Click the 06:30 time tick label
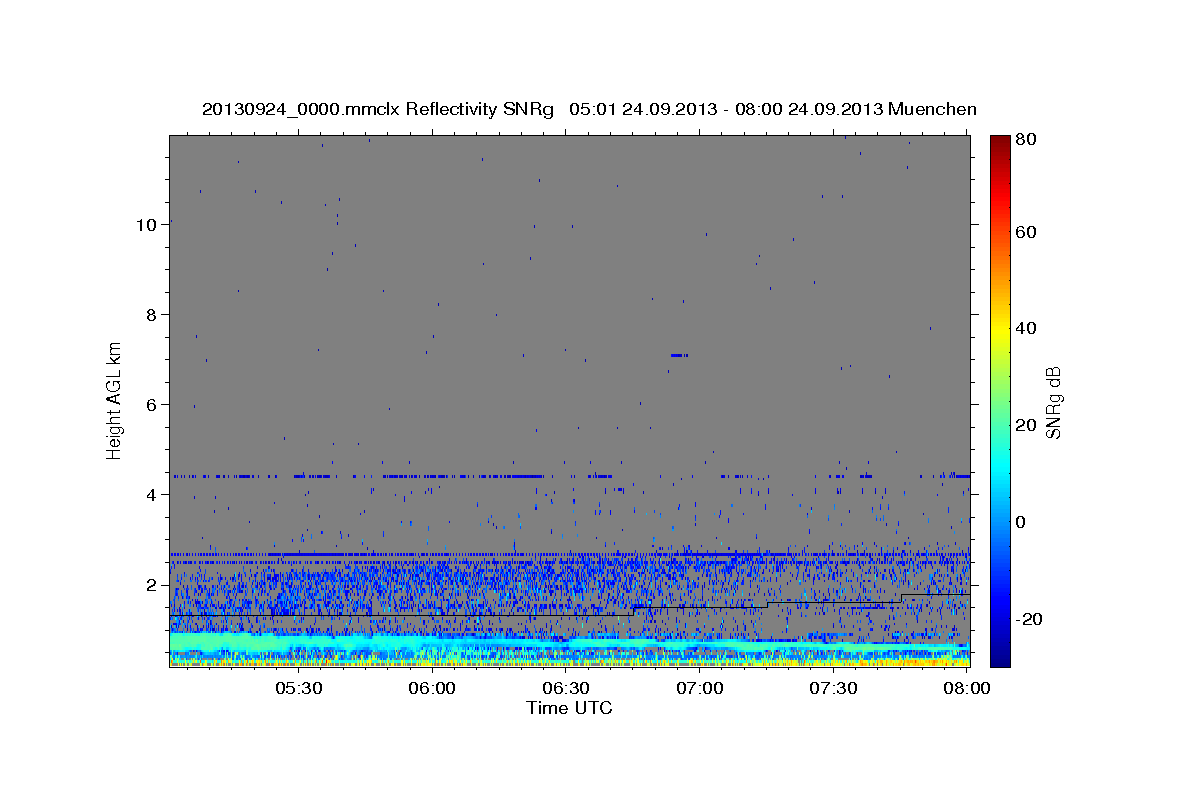Image resolution: width=1200 pixels, height=800 pixels. (566, 688)
